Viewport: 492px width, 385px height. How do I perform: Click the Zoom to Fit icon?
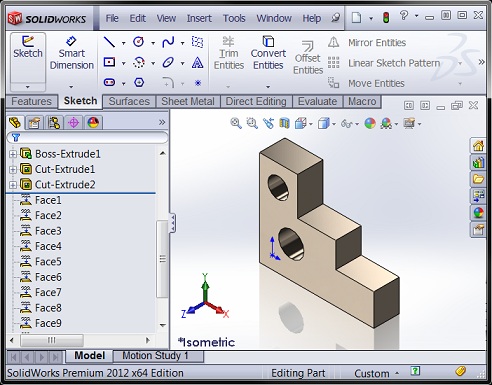click(236, 124)
